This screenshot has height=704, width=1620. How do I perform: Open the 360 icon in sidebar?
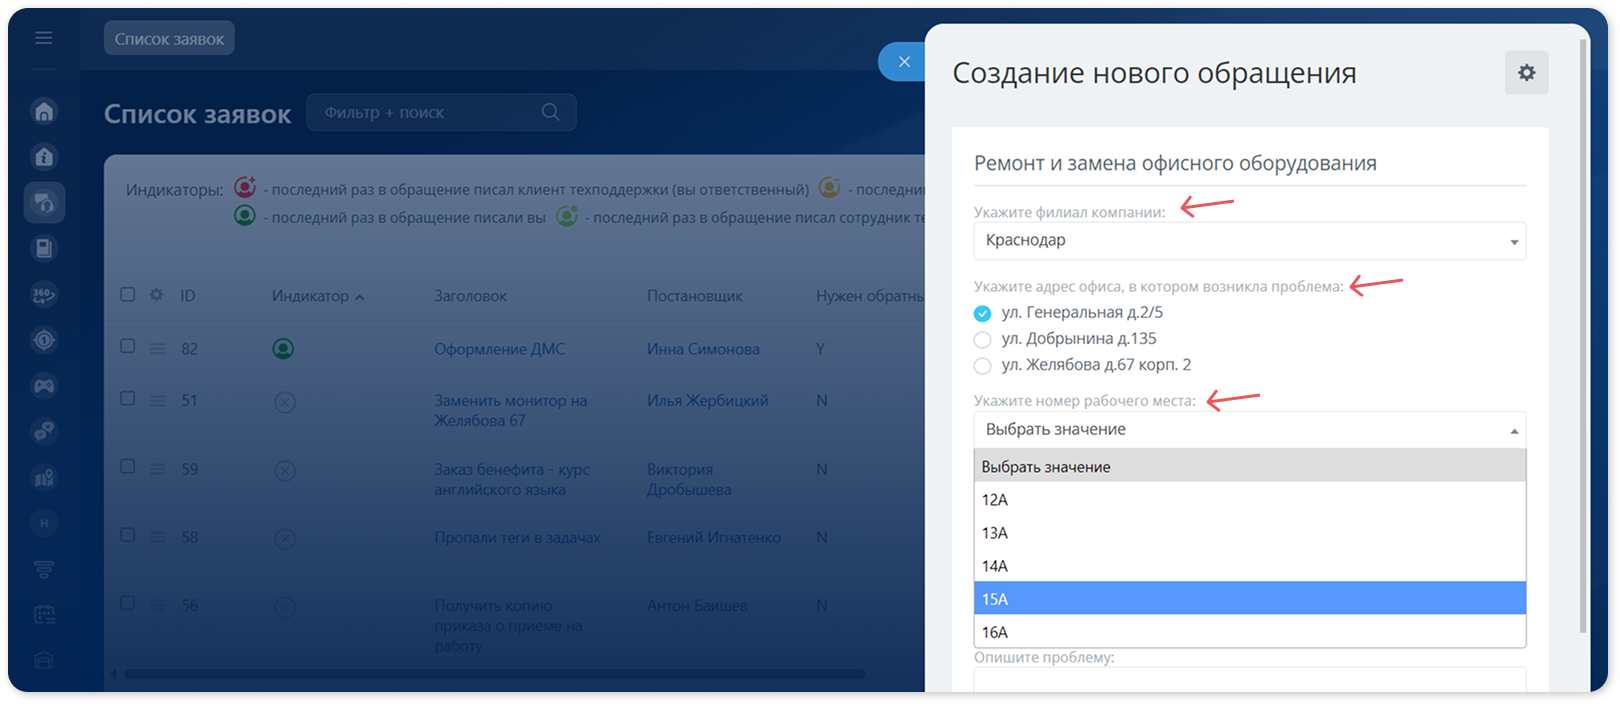44,294
